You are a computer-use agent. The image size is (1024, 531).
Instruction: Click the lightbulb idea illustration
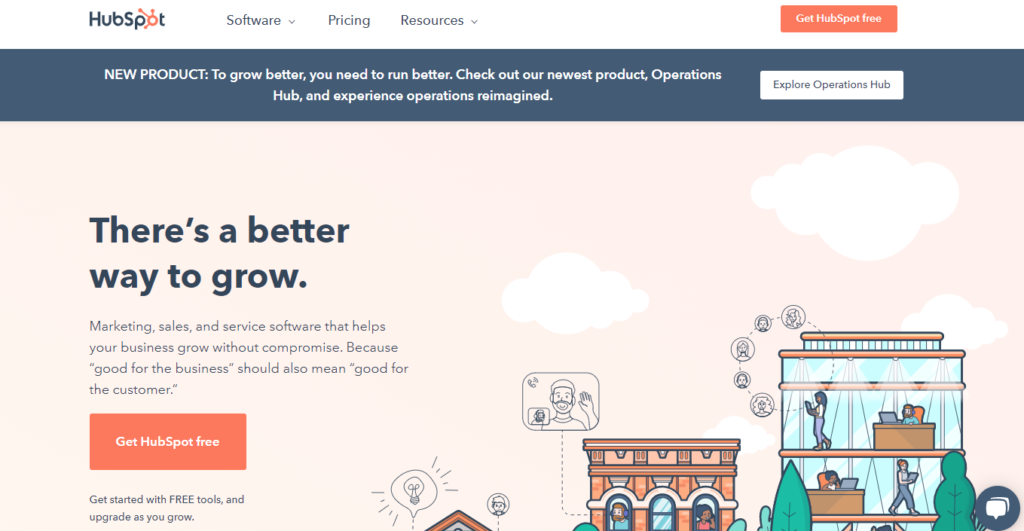tap(413, 490)
